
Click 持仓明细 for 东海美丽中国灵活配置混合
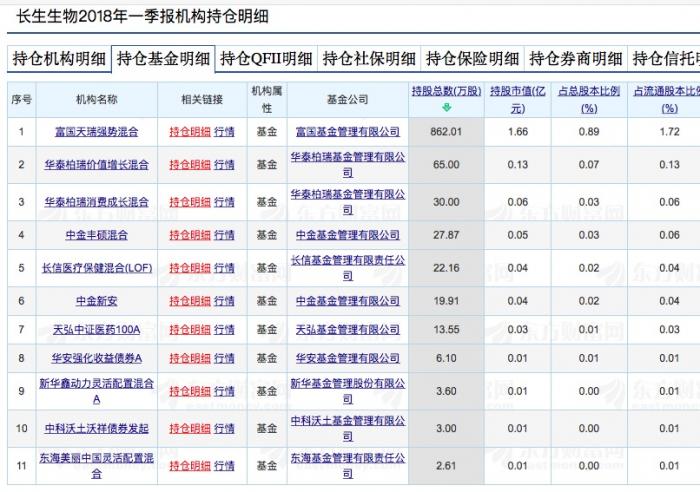tap(190, 466)
